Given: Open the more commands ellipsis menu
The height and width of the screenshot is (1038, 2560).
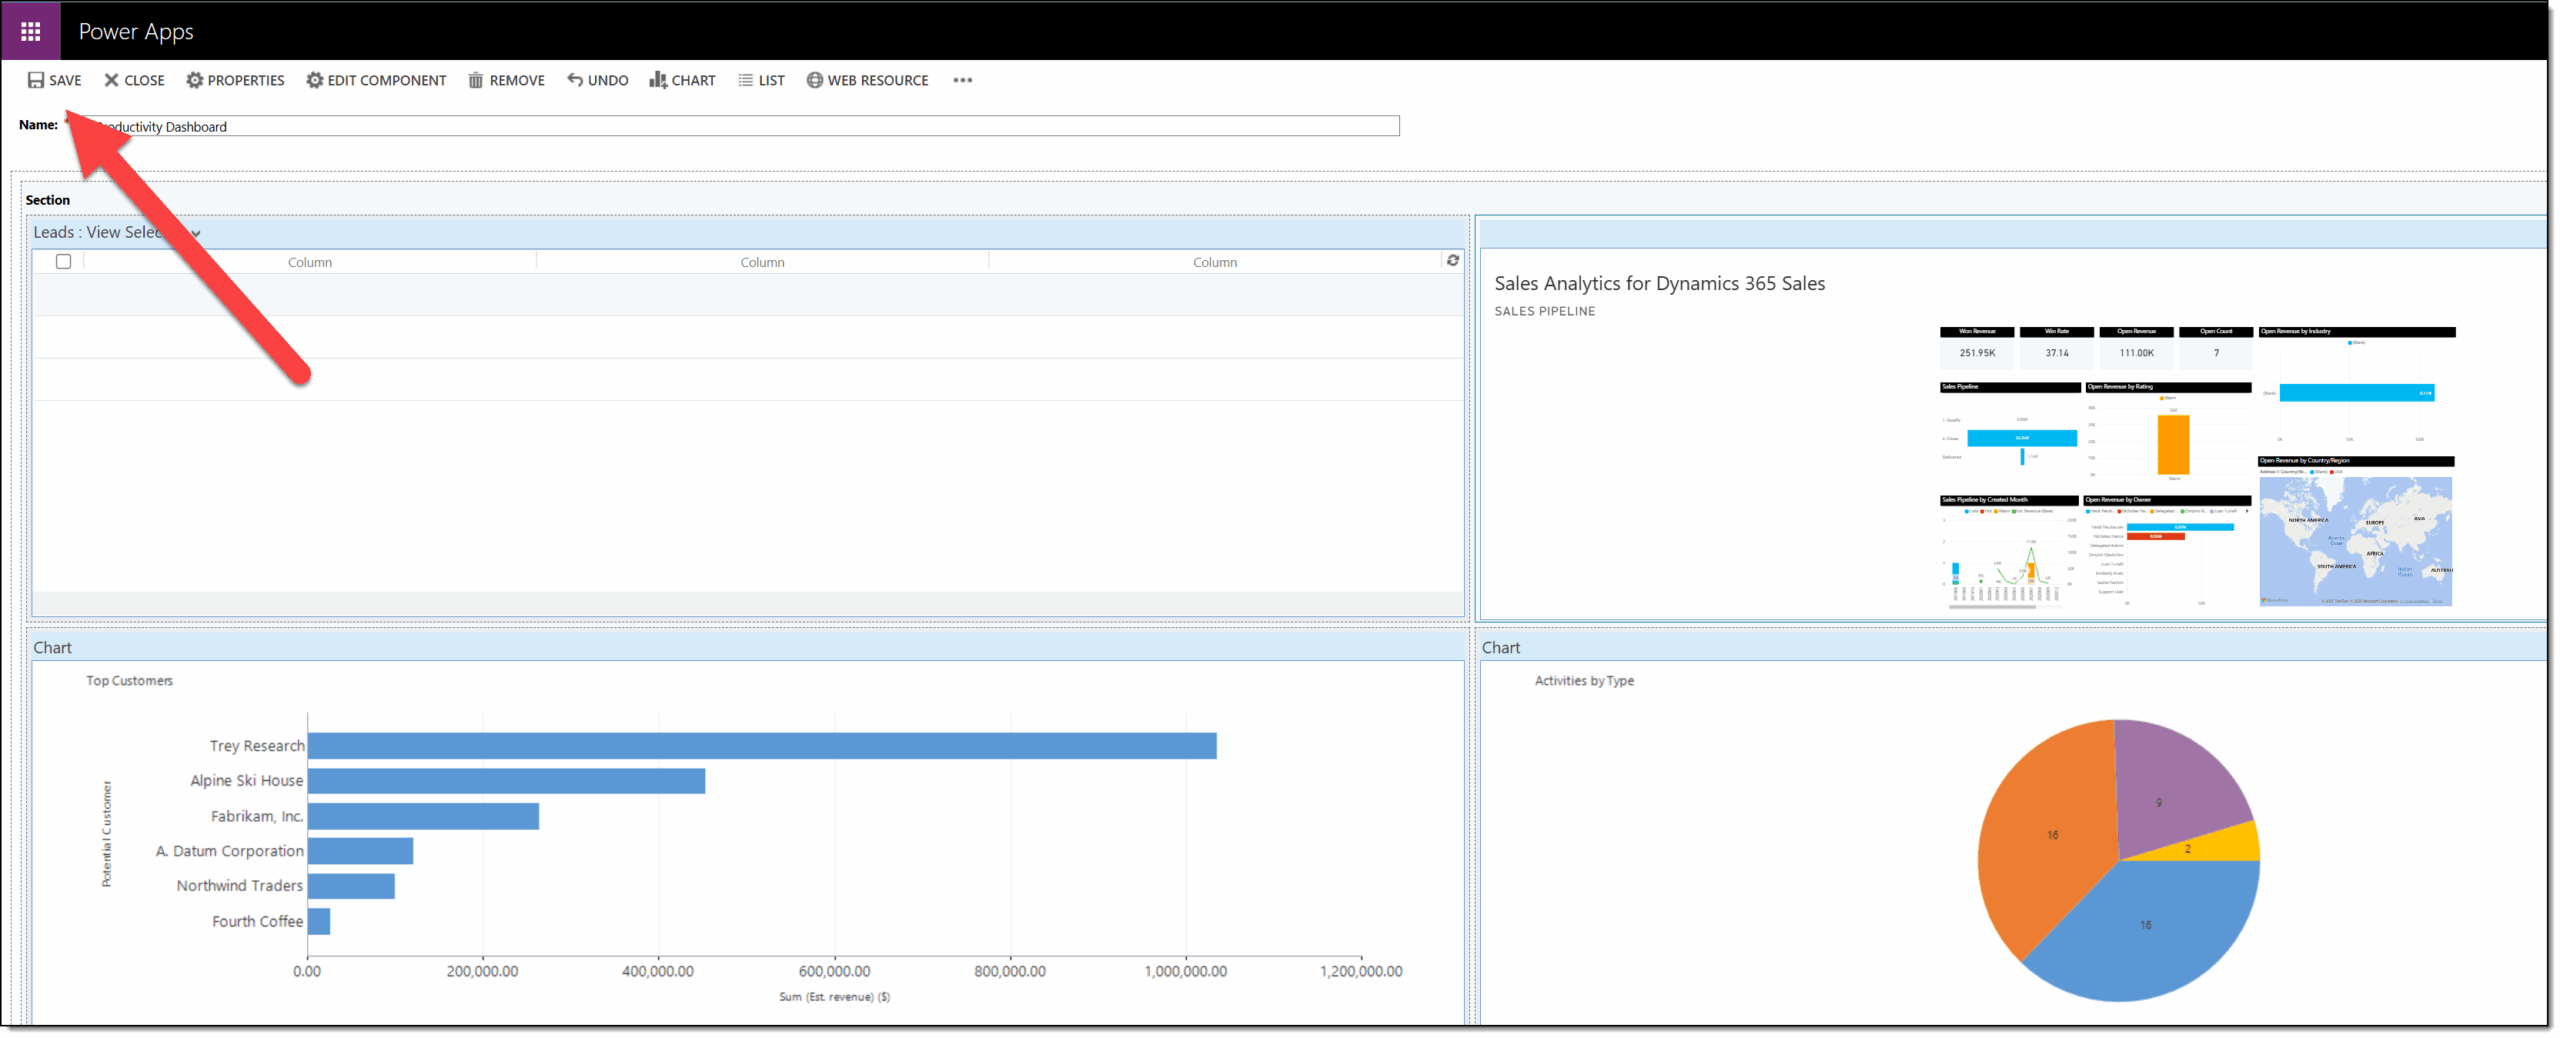Looking at the screenshot, I should (962, 80).
